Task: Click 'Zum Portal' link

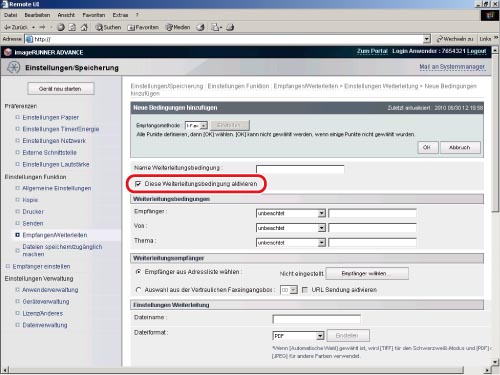Action: 372,51
